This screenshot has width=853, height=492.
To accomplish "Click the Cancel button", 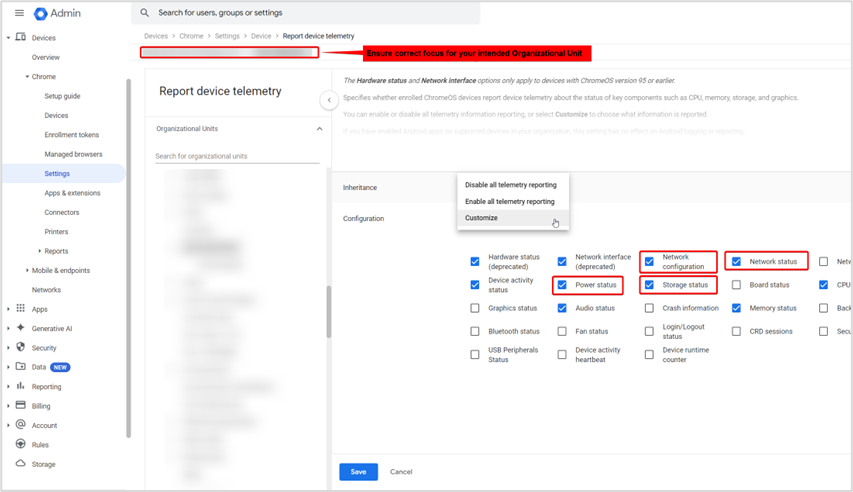I will click(401, 471).
